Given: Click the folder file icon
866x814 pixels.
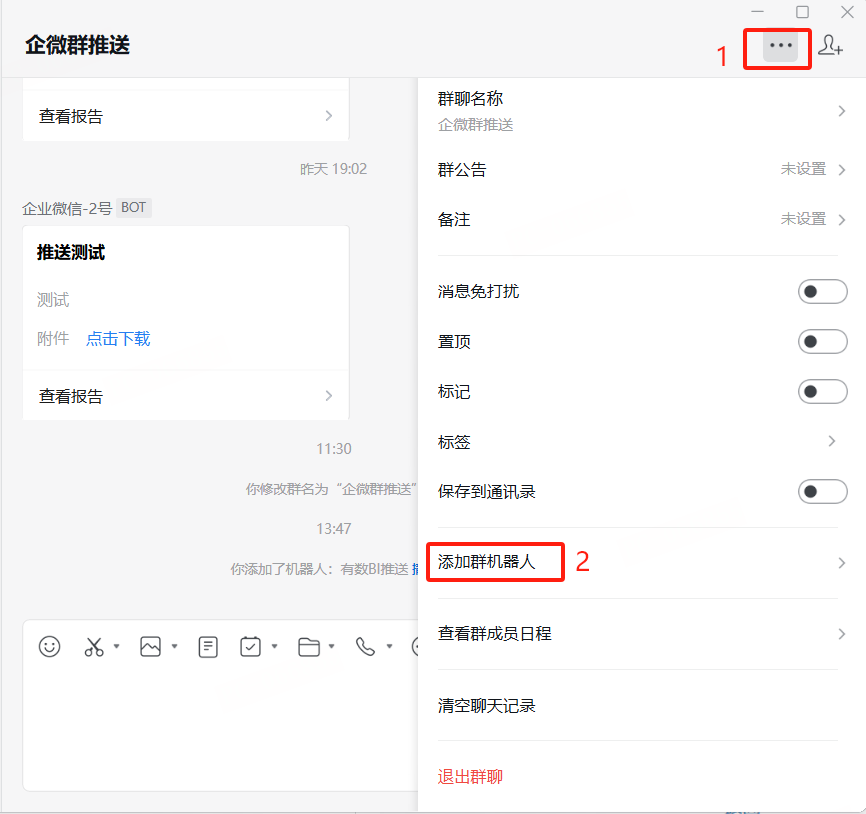Looking at the screenshot, I should click(x=309, y=647).
